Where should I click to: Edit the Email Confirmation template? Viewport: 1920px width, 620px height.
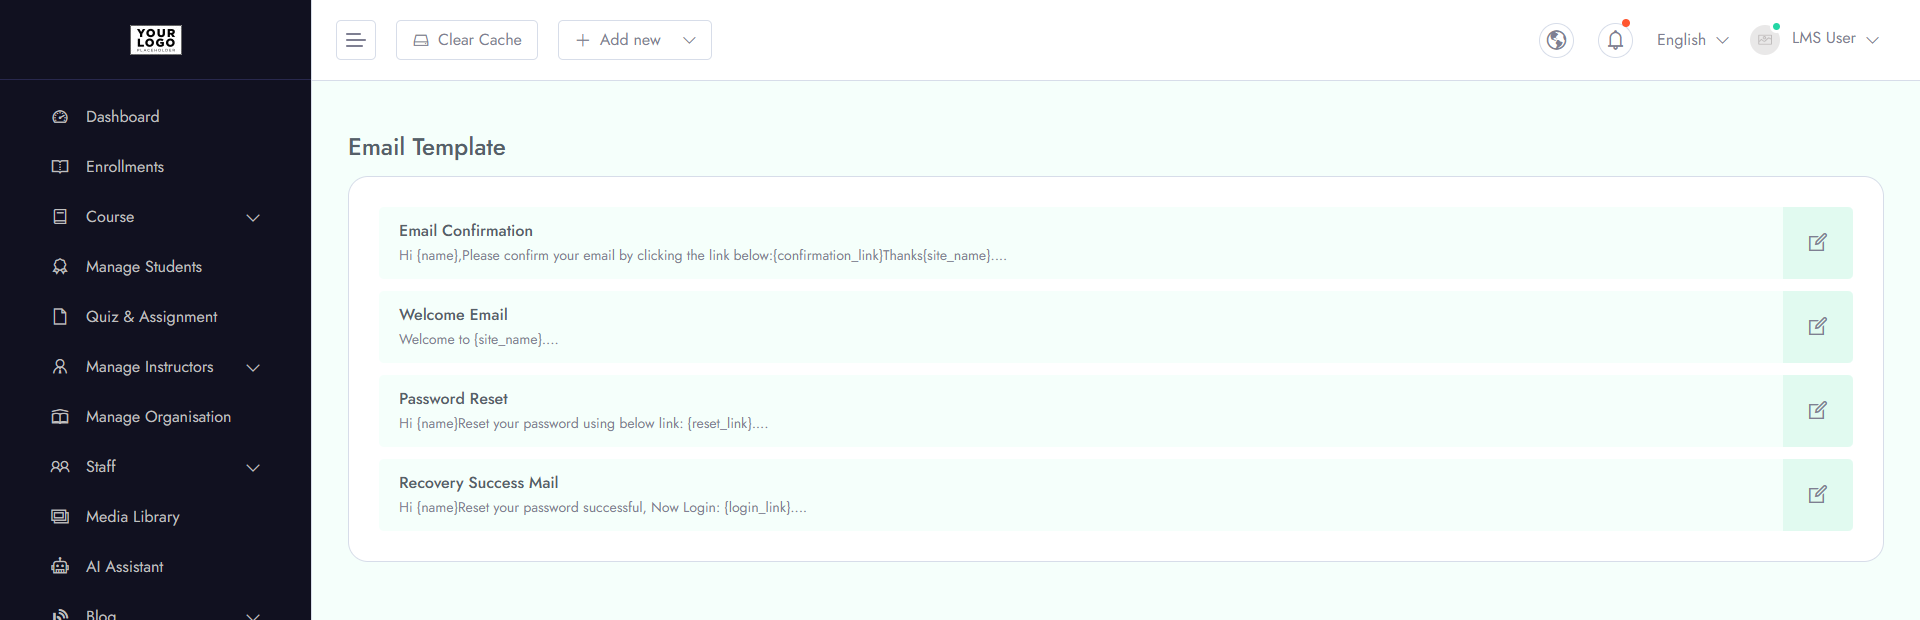1818,243
